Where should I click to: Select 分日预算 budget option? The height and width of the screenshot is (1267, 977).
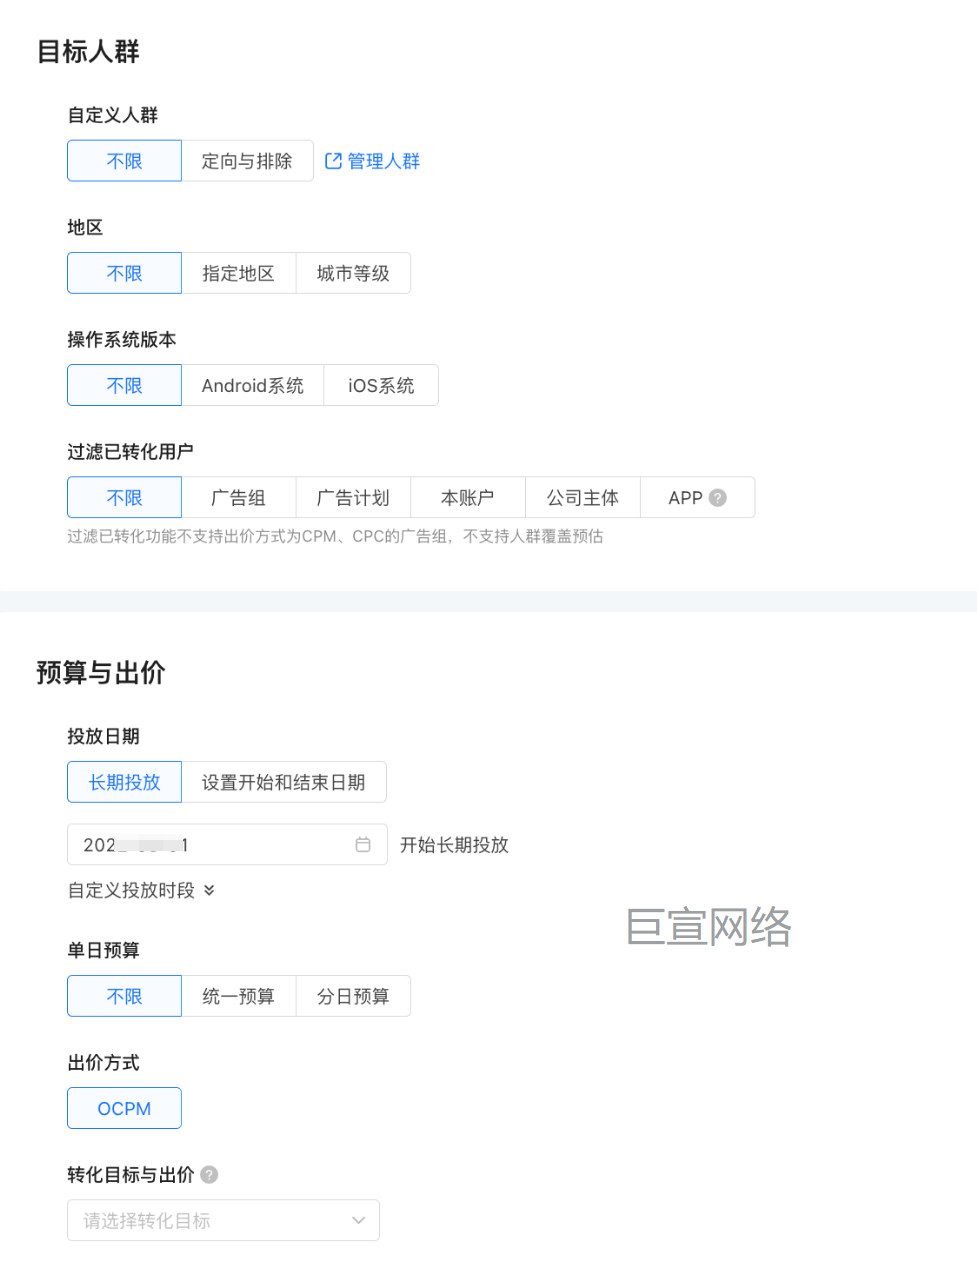353,996
